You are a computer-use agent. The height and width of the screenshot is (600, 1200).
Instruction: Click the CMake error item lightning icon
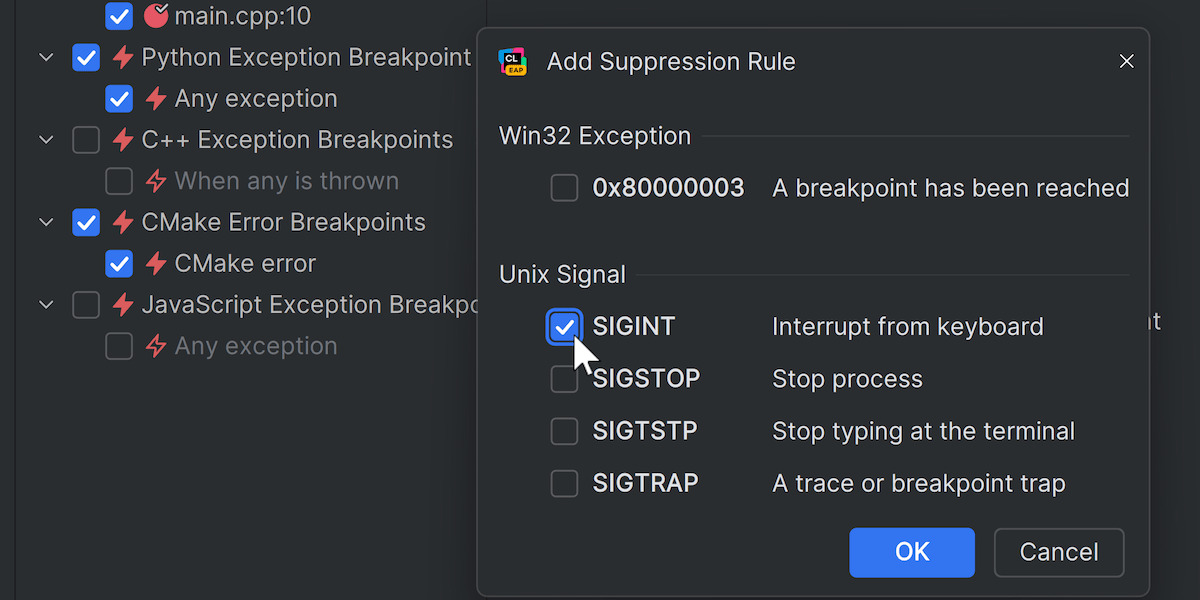click(156, 264)
